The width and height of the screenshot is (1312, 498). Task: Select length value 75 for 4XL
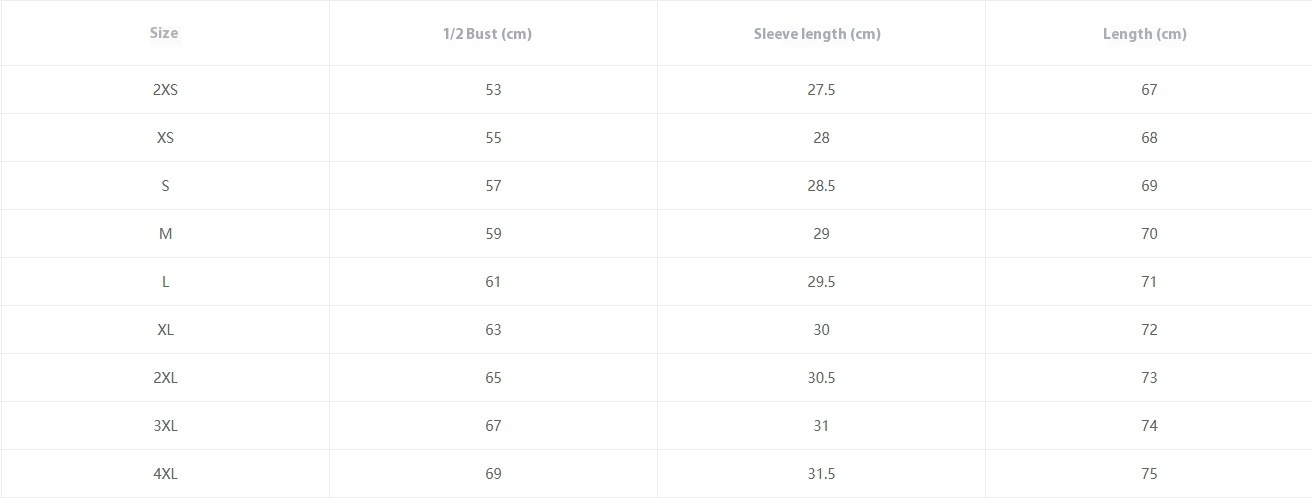pos(1149,474)
